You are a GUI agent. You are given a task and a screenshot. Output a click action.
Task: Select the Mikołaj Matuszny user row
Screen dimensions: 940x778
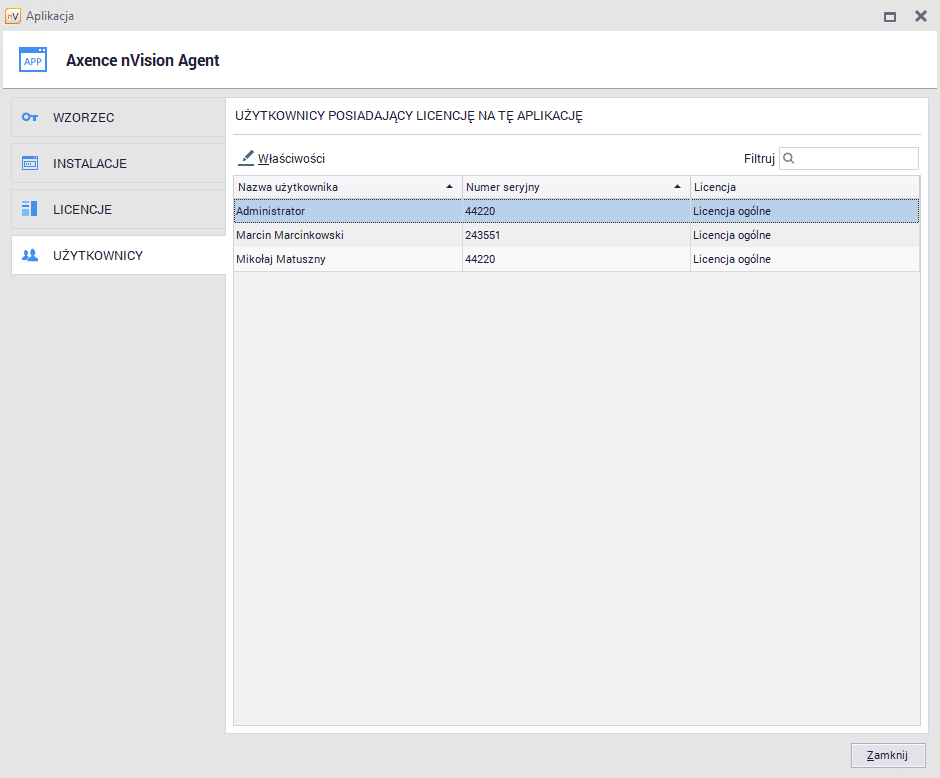click(x=281, y=259)
